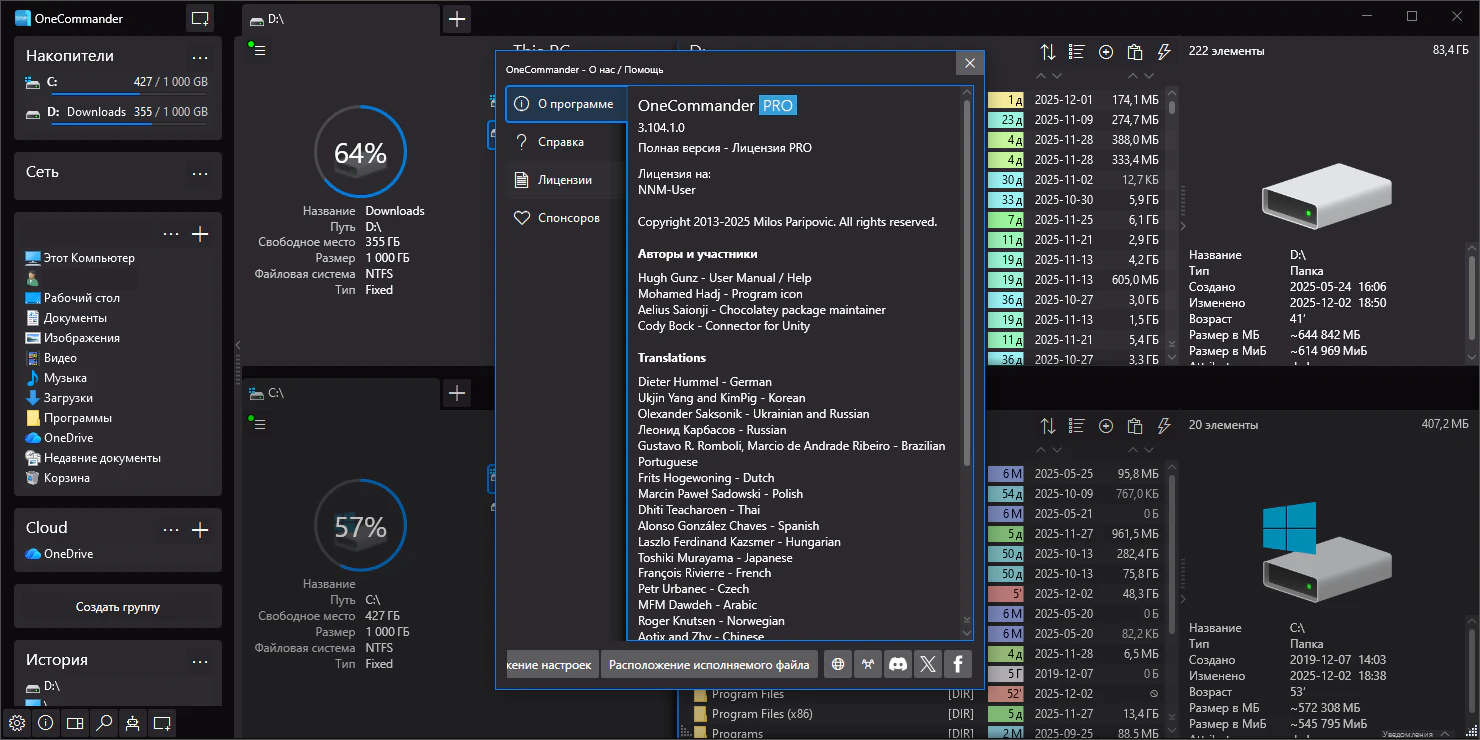Toggle the panel layout icon in bottom toolbar

[x=74, y=722]
